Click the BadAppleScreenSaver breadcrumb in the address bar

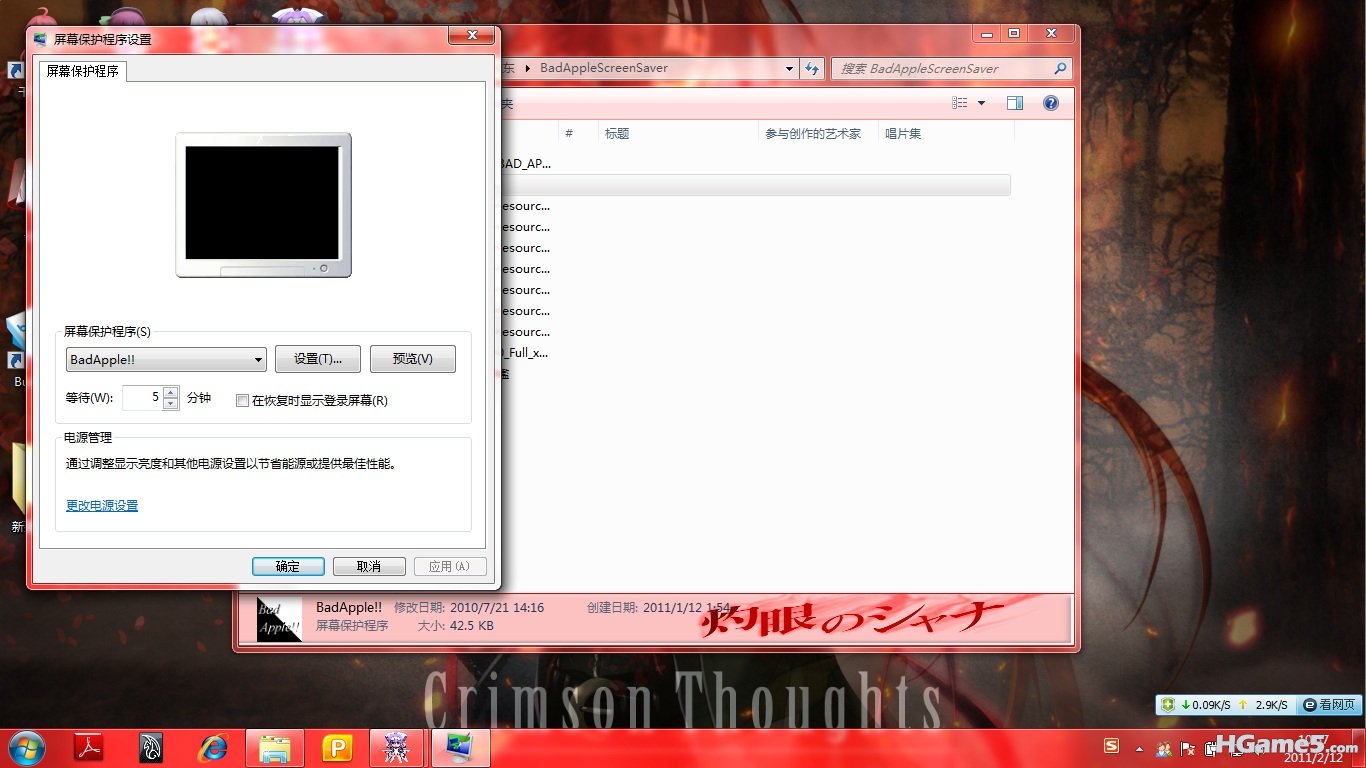tap(604, 68)
